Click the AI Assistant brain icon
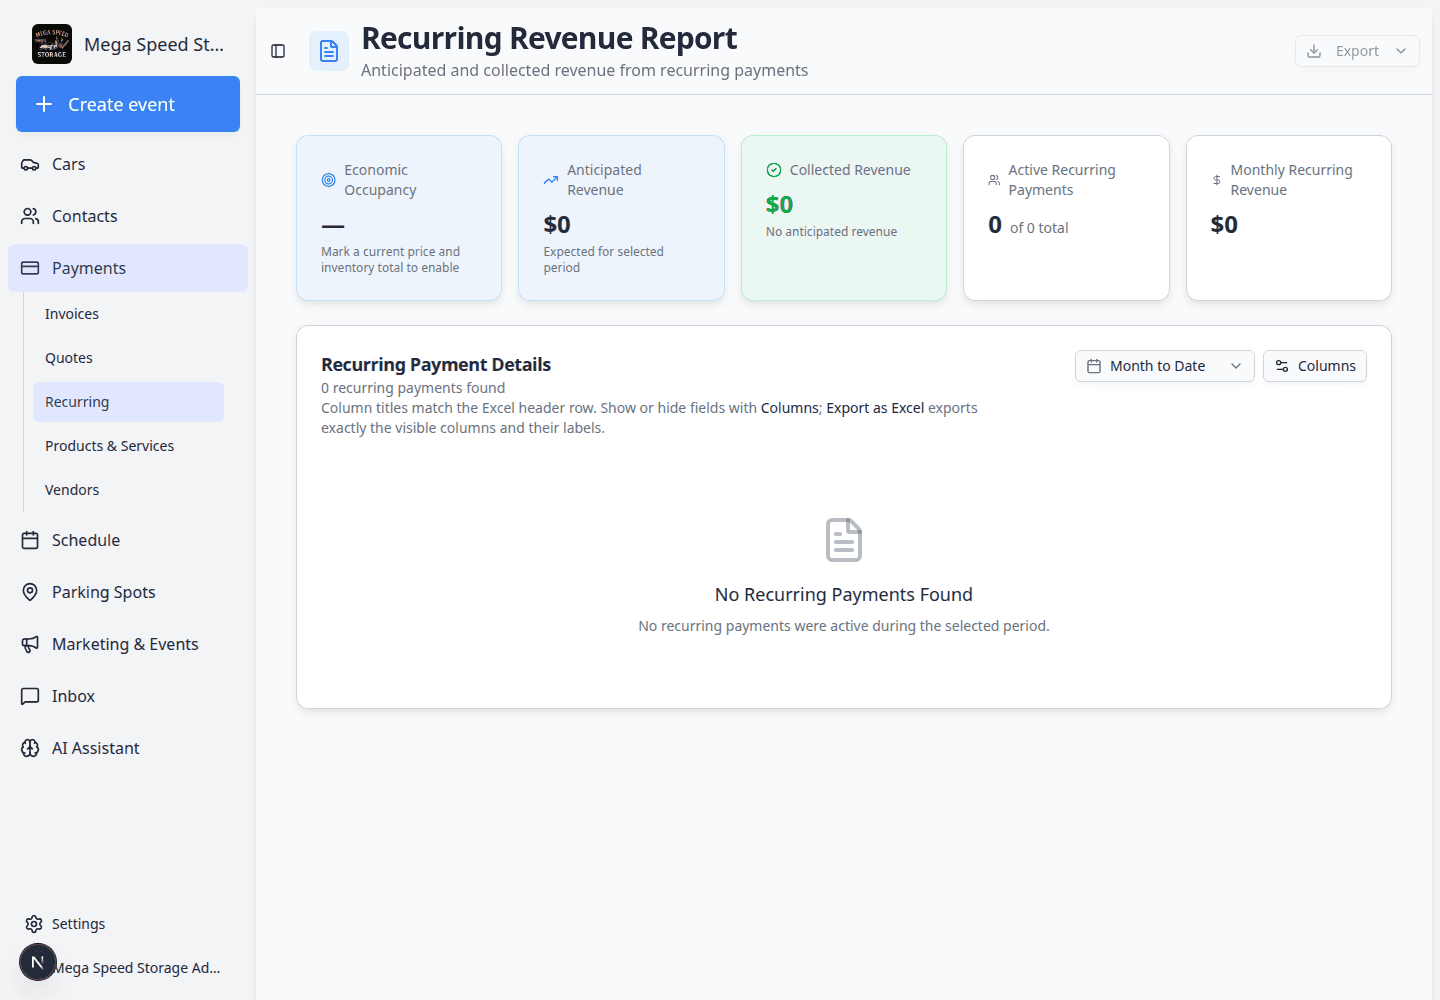This screenshot has width=1440, height=1000. (30, 748)
